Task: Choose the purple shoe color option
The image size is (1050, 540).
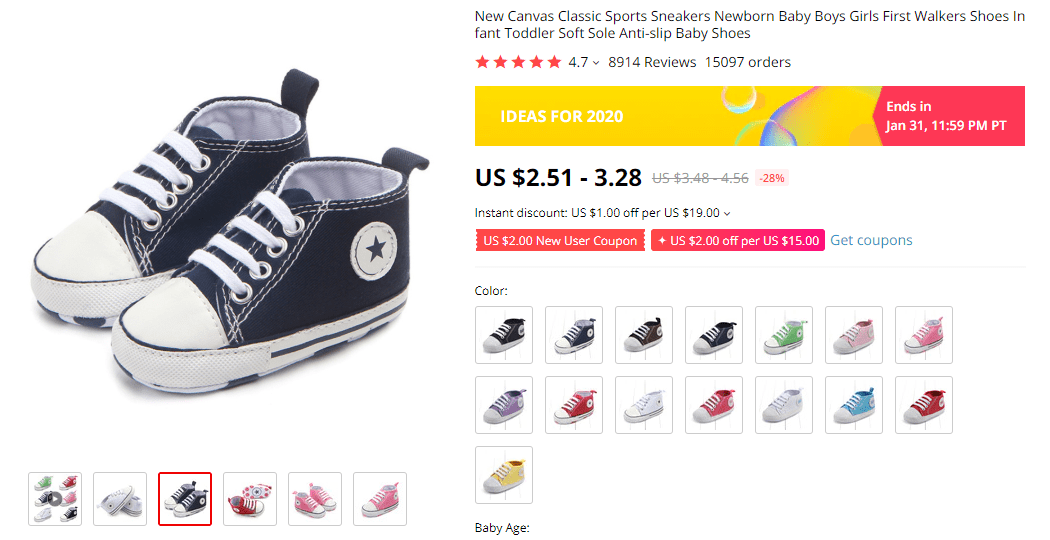Action: (504, 405)
